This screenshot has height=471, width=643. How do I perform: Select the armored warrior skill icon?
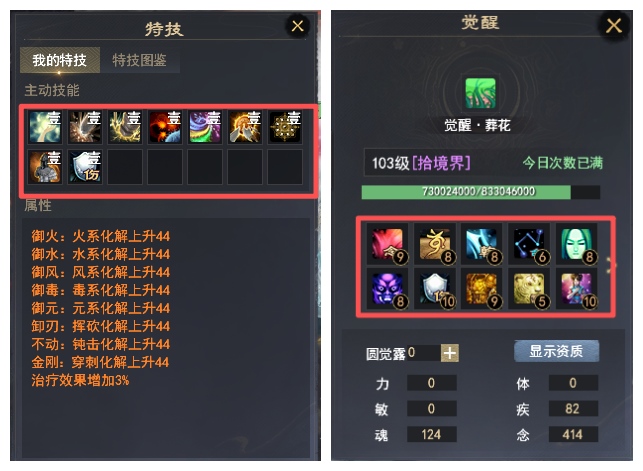click(x=45, y=167)
